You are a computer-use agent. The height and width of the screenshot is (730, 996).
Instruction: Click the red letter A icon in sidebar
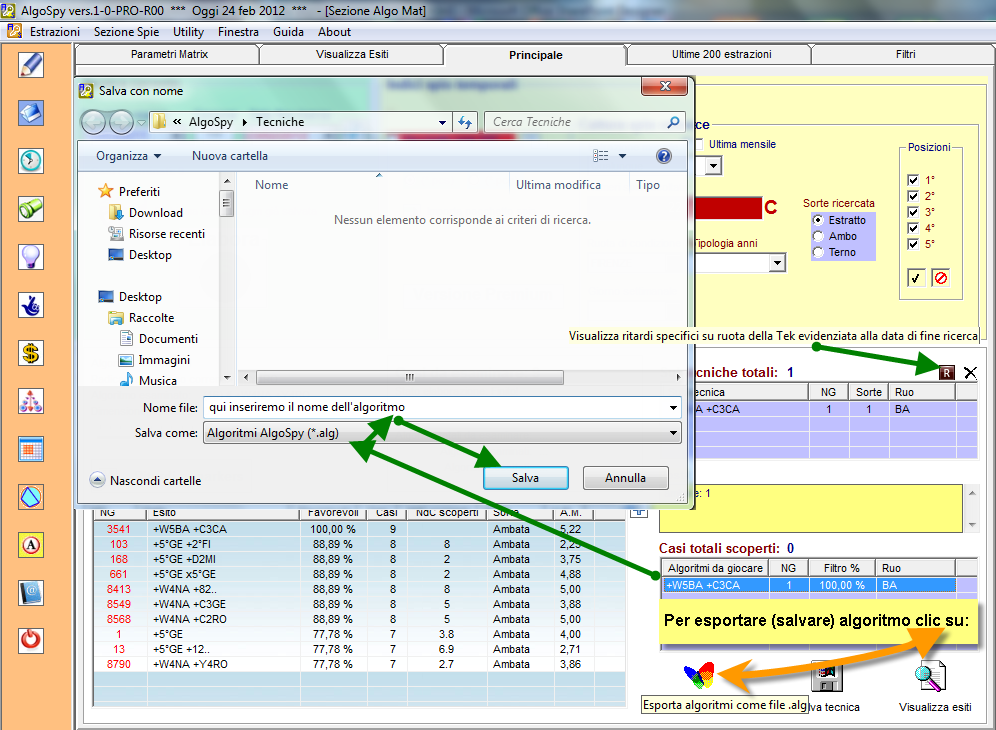tap(30, 545)
